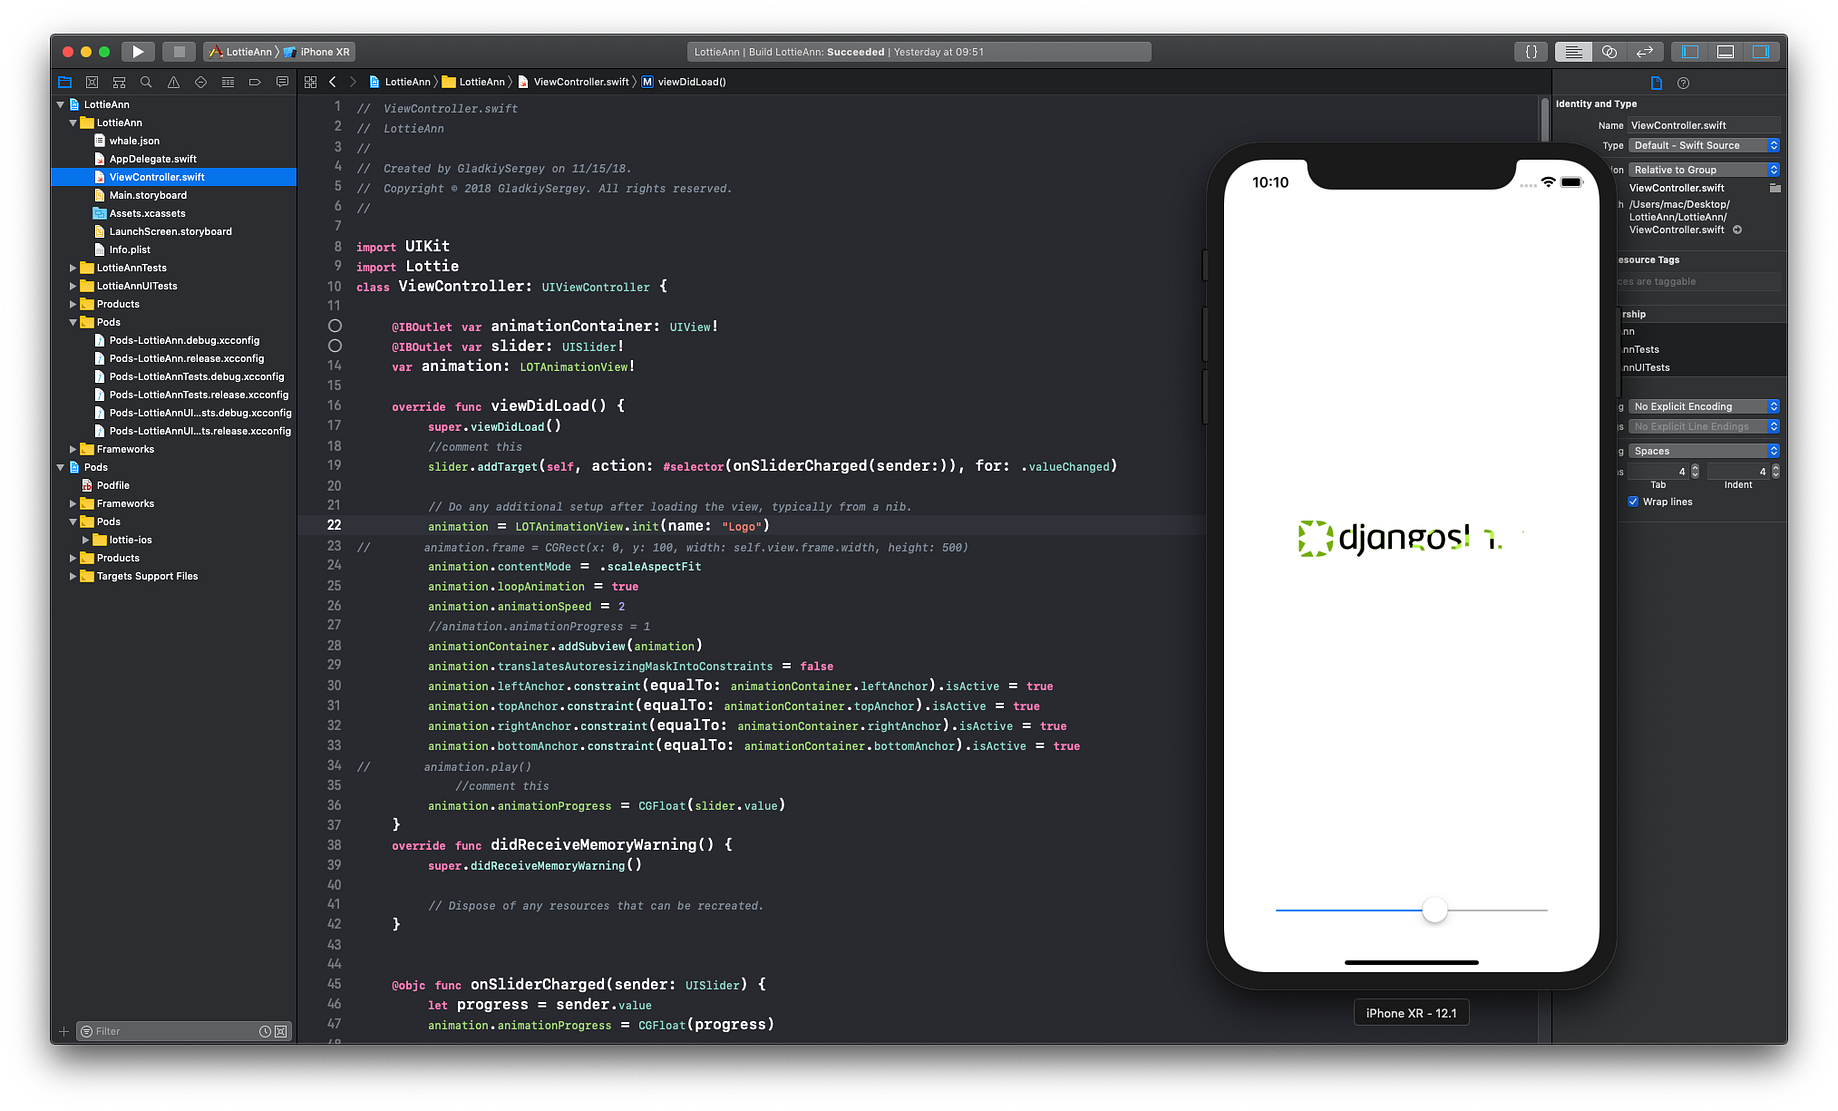Open the Find navigator
The image size is (1838, 1111).
click(146, 81)
